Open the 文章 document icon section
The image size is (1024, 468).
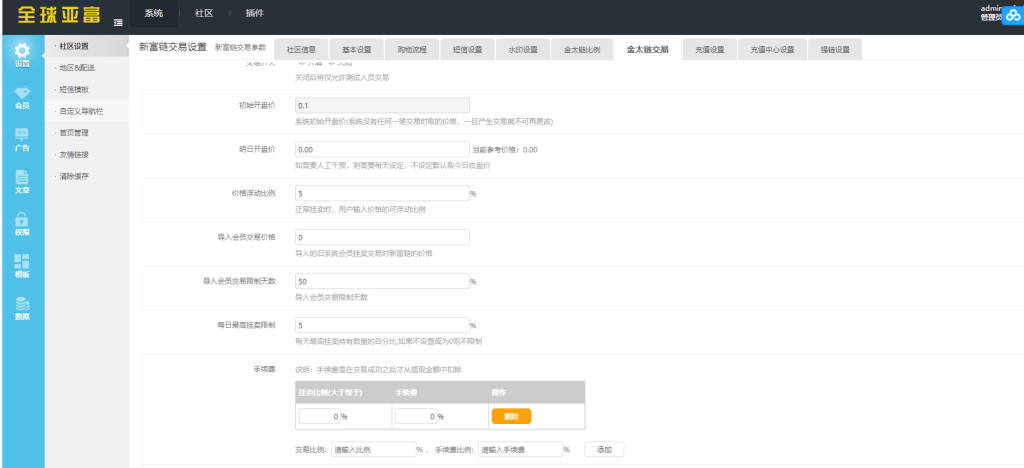22,182
